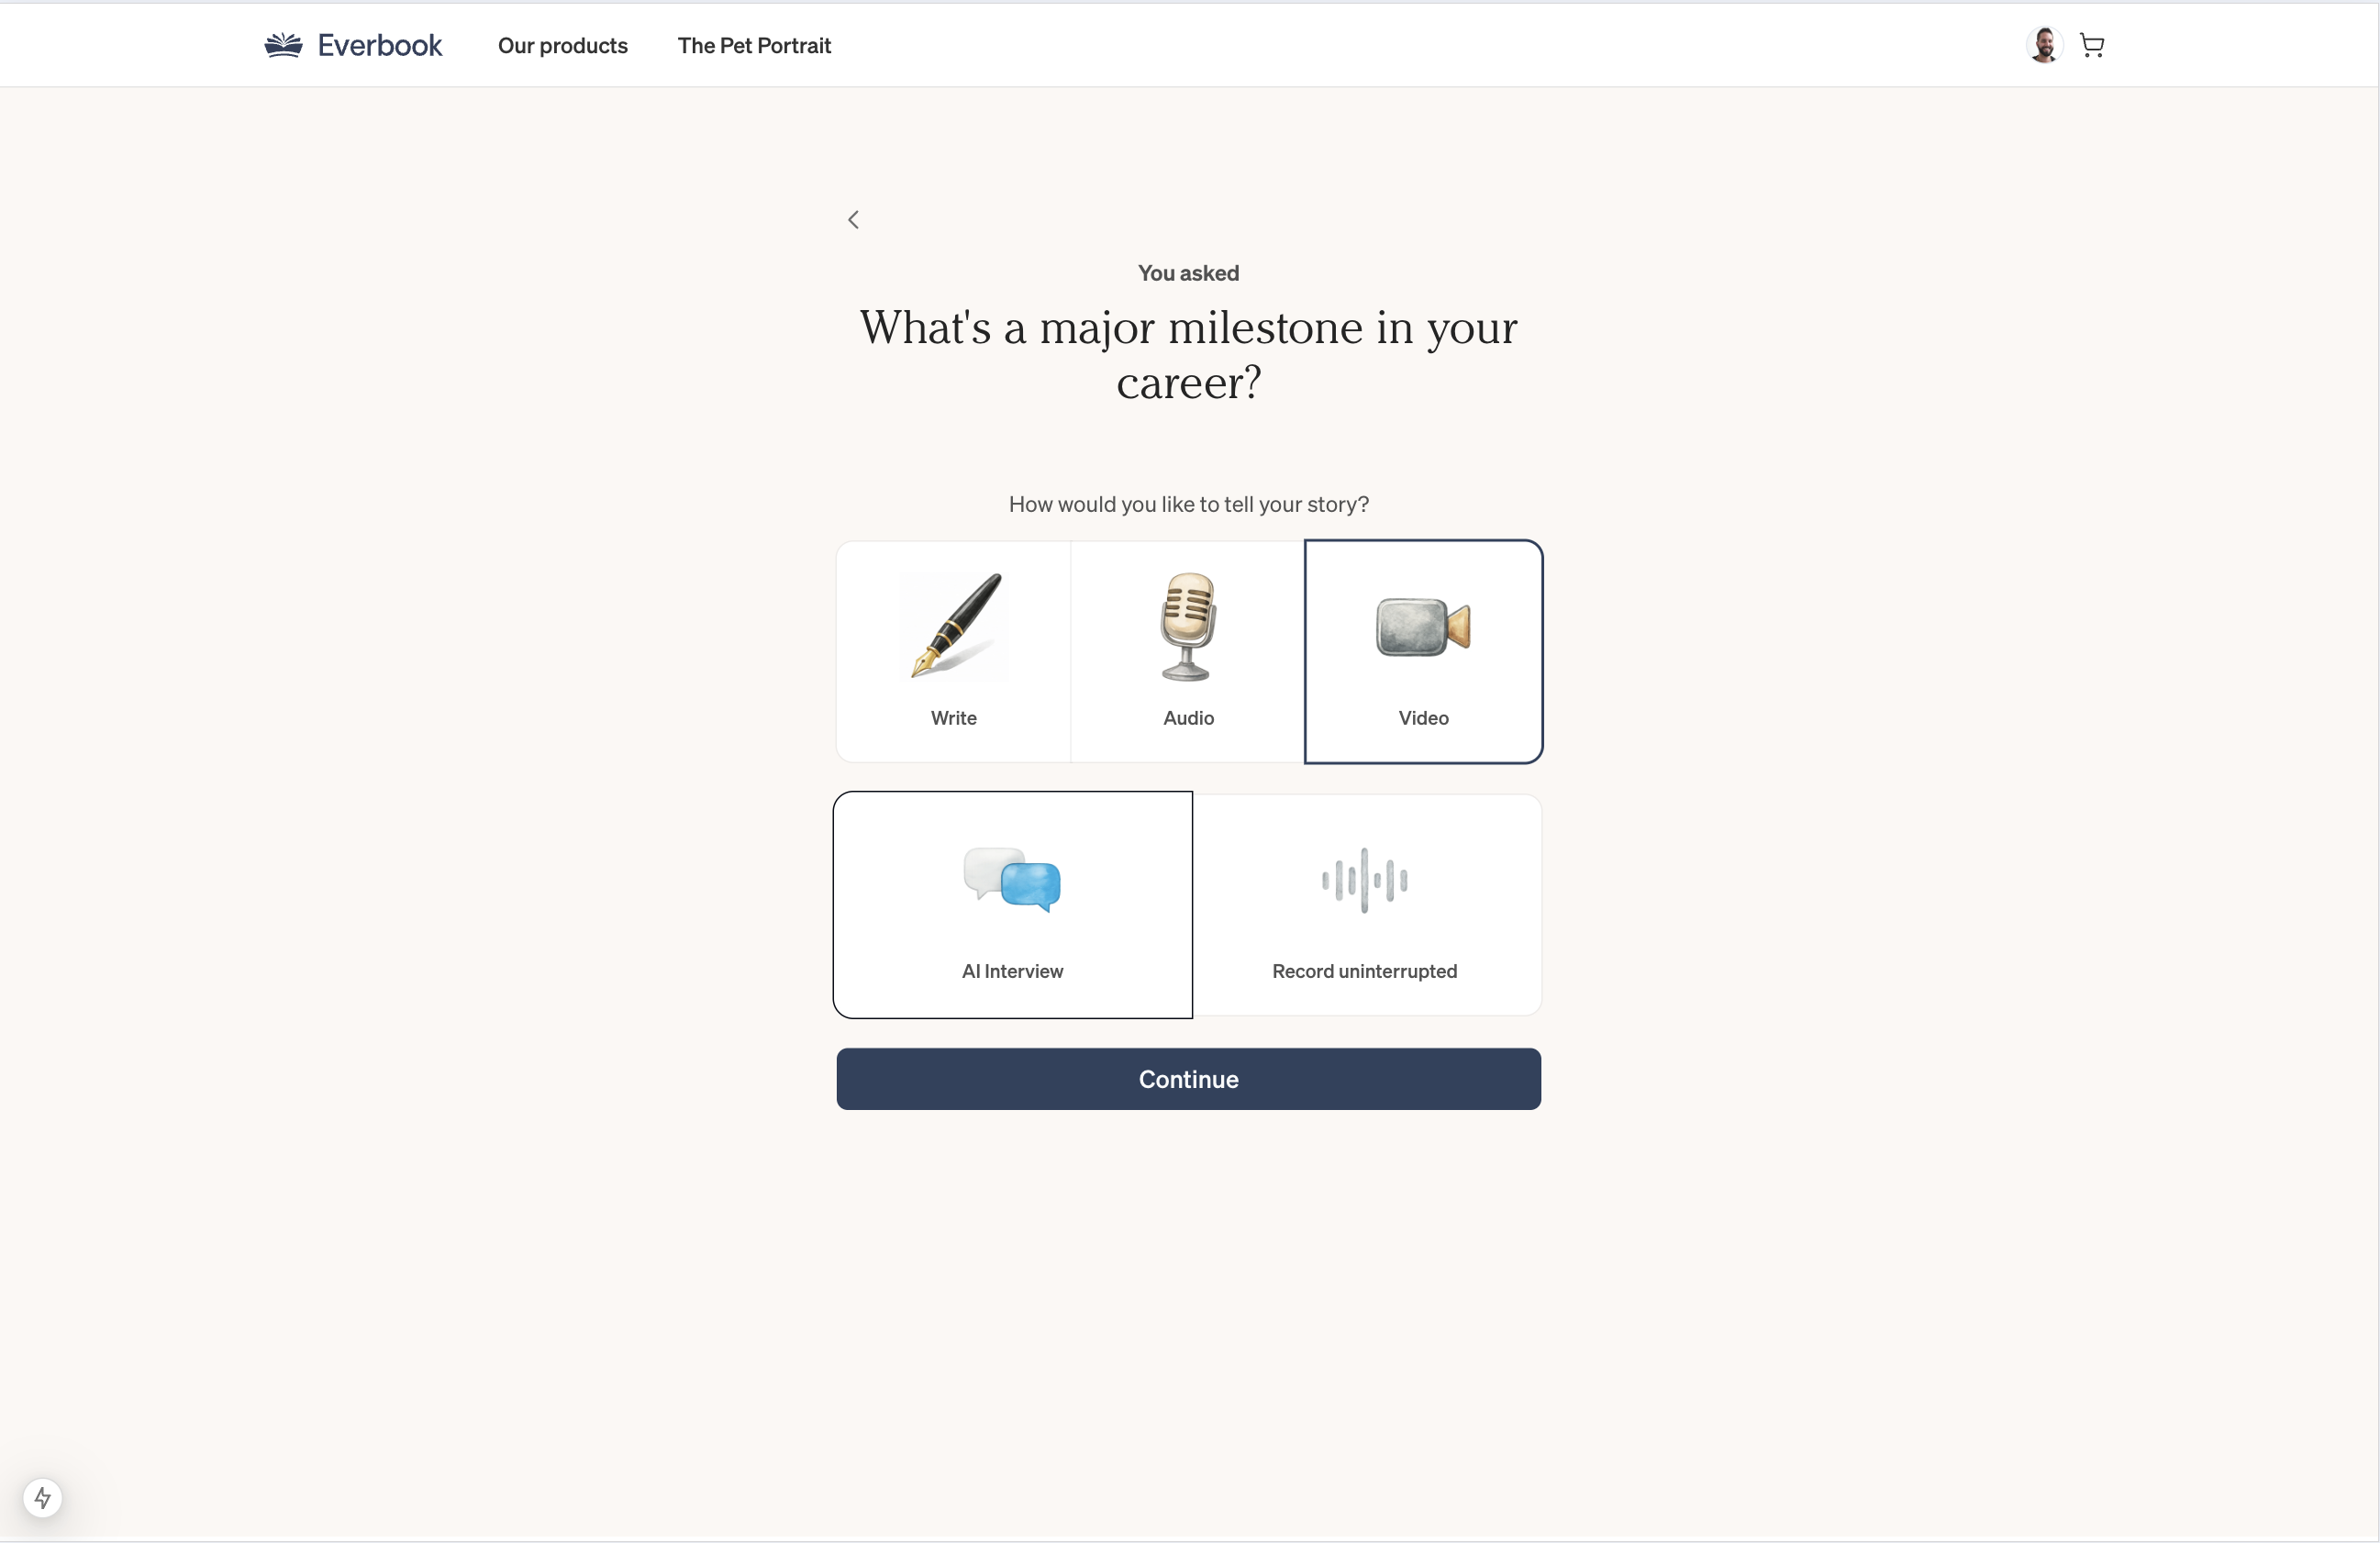The image size is (2380, 1543).
Task: Open the user profile avatar
Action: [x=2044, y=45]
